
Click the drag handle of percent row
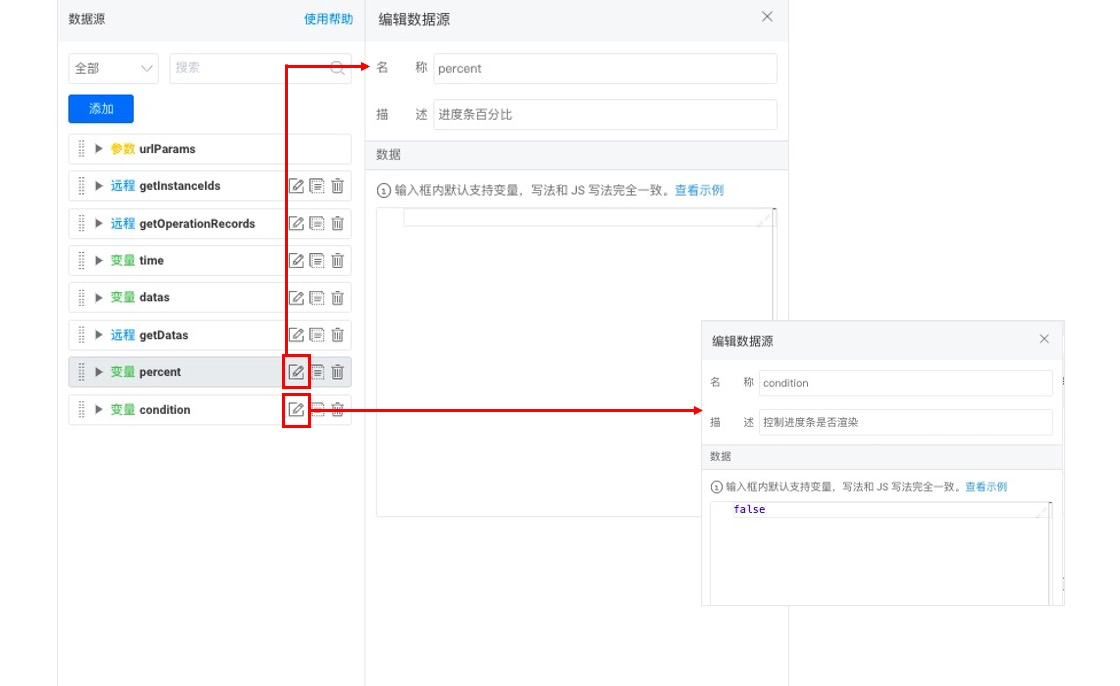81,372
